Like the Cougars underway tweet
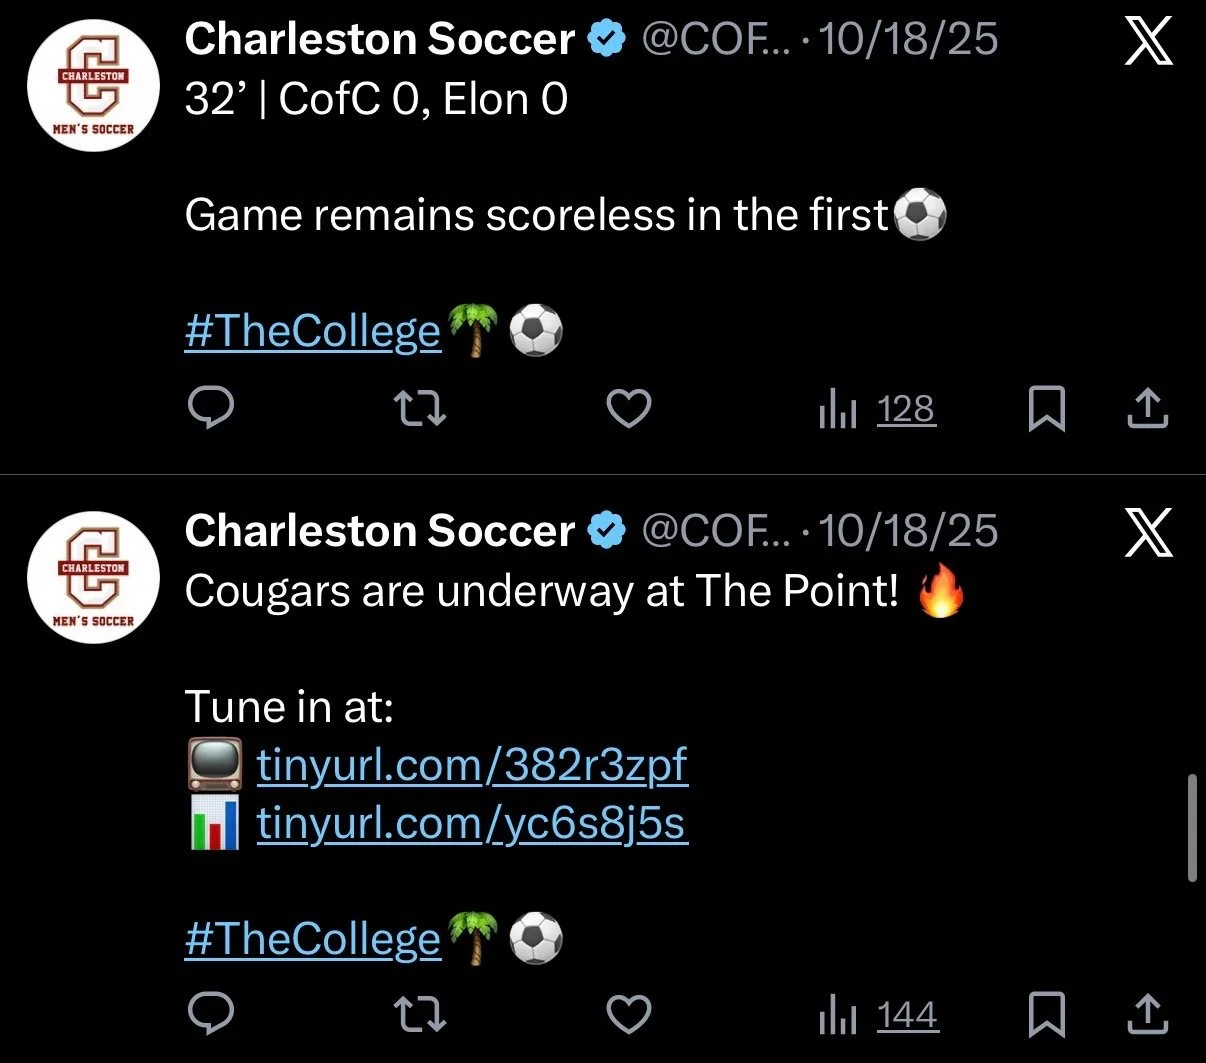Viewport: 1206px width, 1063px height. [x=630, y=1015]
